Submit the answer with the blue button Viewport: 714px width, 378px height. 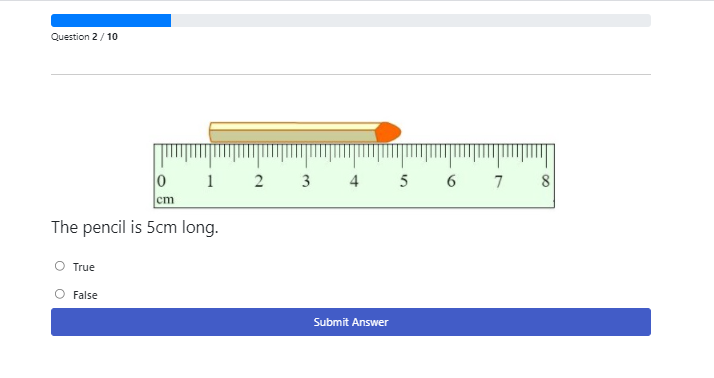(351, 322)
